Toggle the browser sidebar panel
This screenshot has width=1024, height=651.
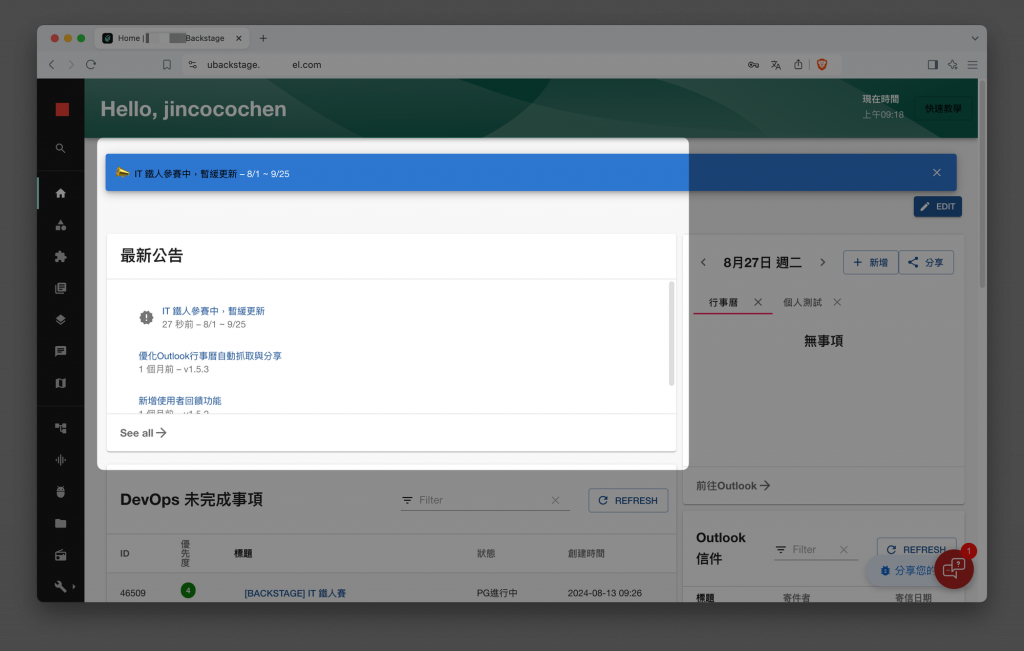click(933, 65)
